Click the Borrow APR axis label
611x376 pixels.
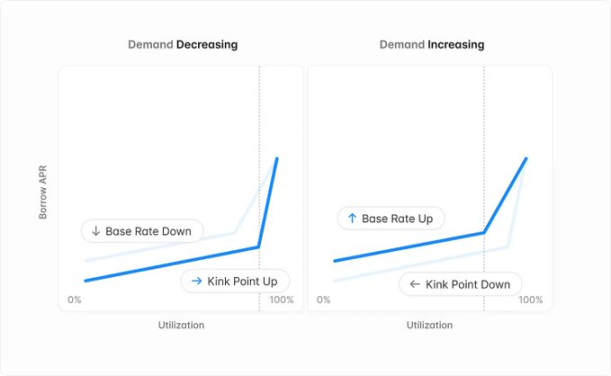42,192
